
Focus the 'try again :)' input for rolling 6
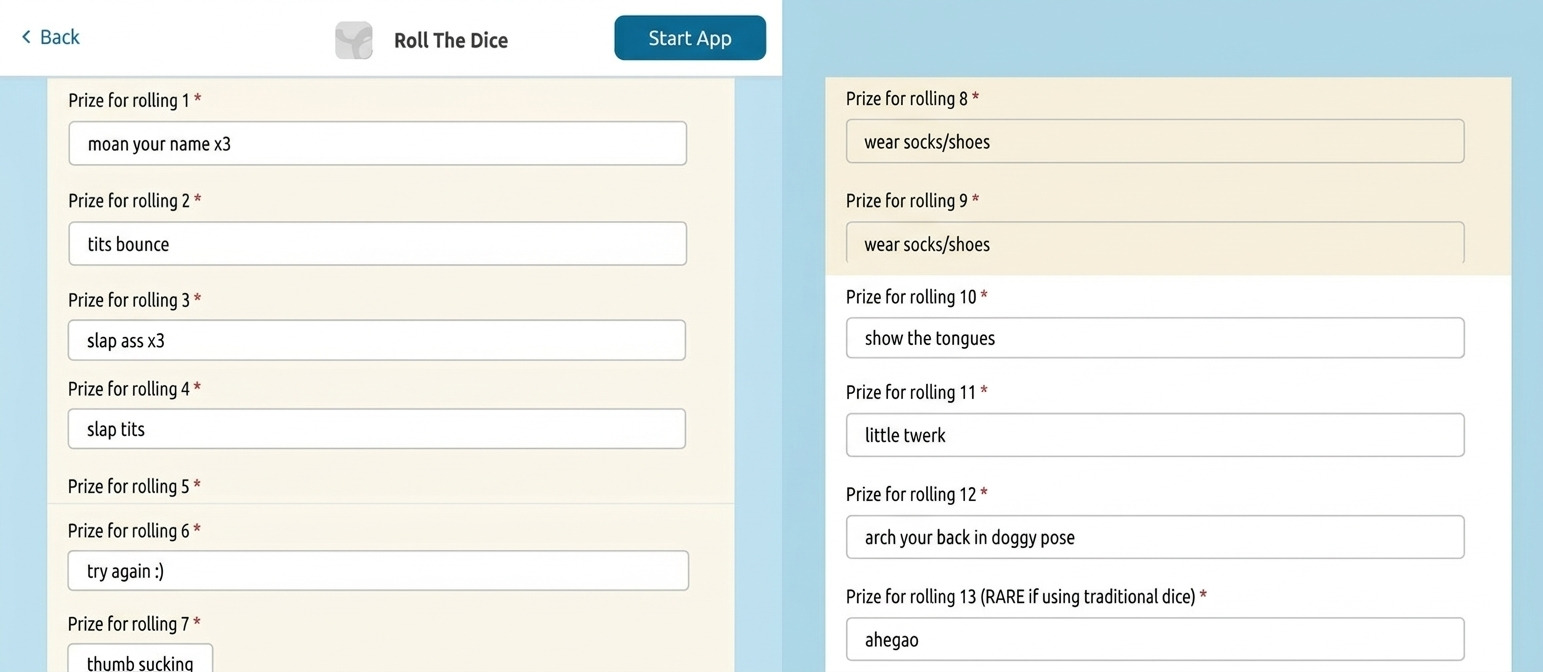[x=378, y=571]
